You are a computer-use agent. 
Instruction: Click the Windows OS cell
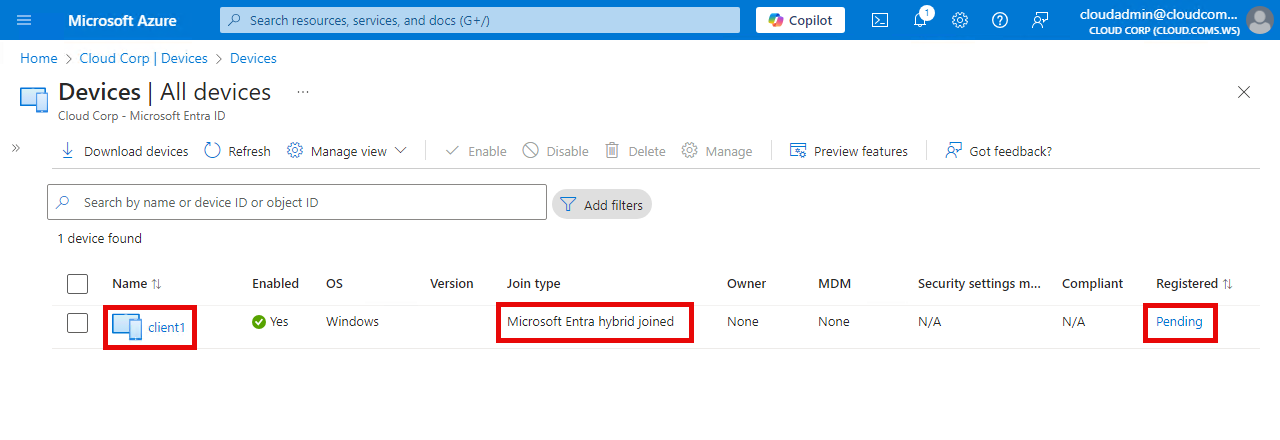352,322
